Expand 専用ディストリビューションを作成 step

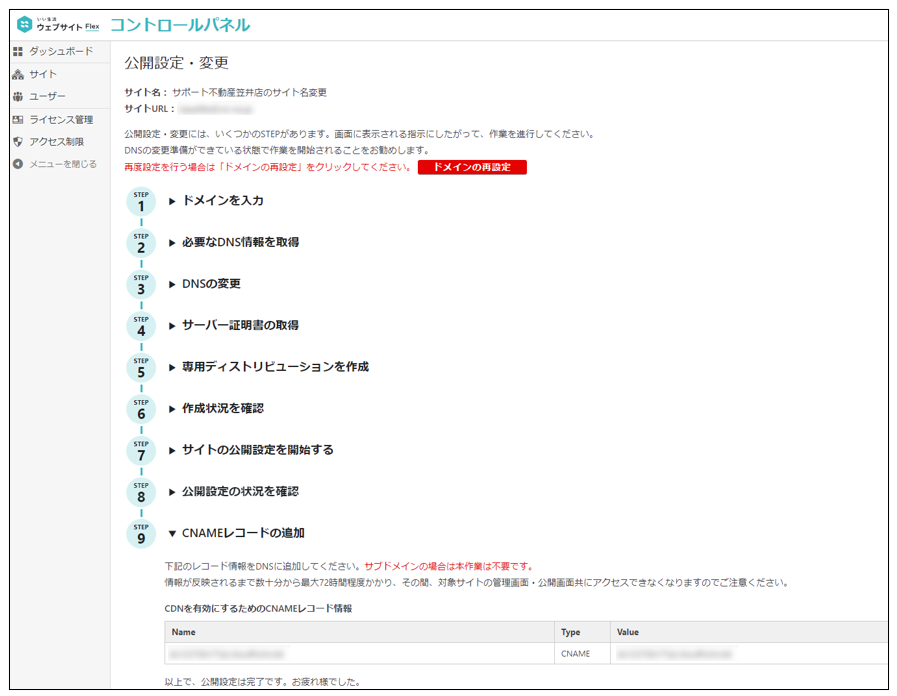tap(274, 367)
